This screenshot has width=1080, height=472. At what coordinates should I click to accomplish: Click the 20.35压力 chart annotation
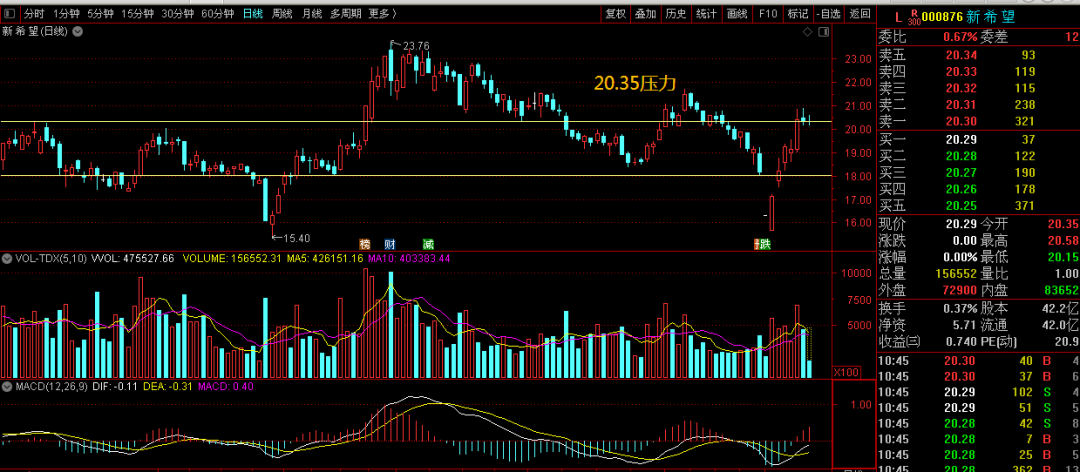tap(635, 83)
